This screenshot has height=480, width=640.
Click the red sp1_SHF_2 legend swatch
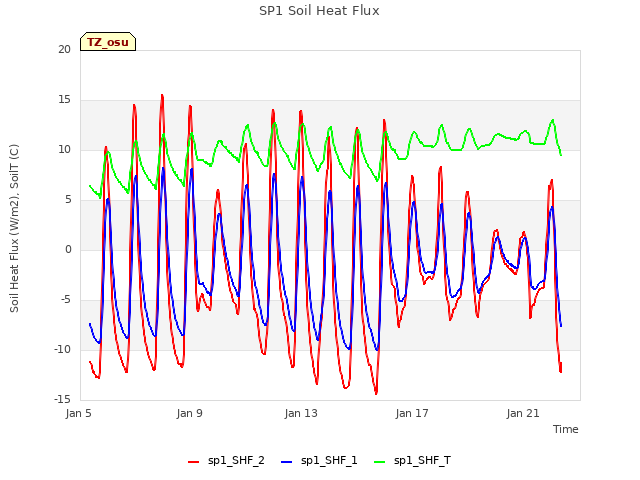click(193, 462)
